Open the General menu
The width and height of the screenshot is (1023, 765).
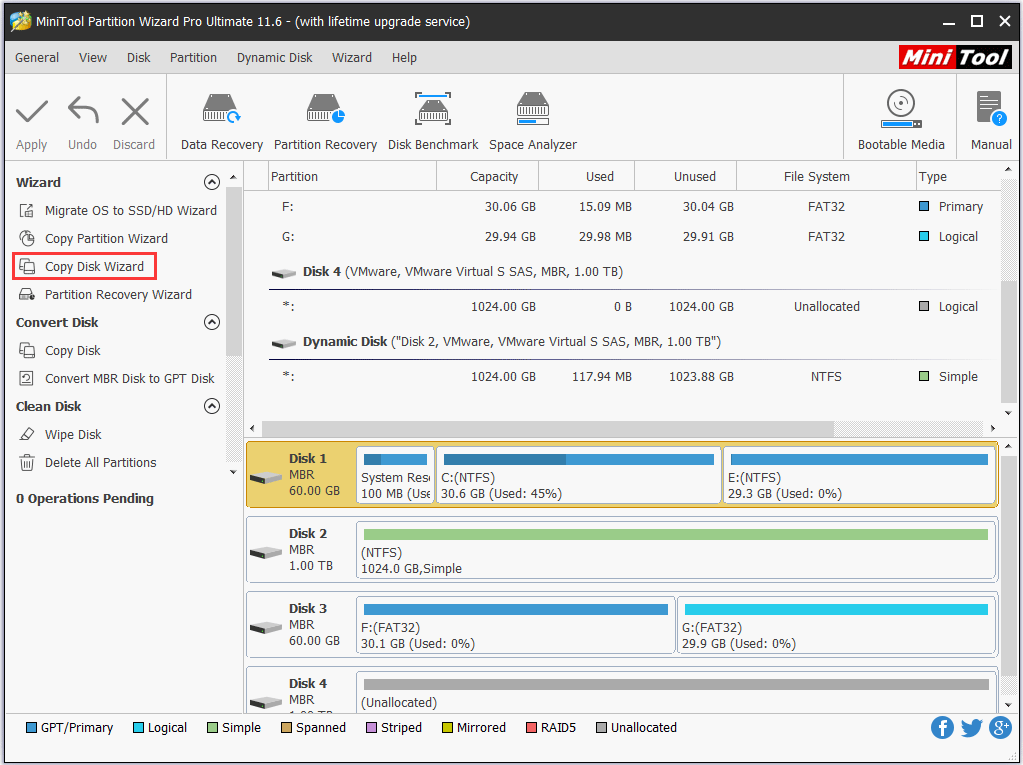click(37, 57)
